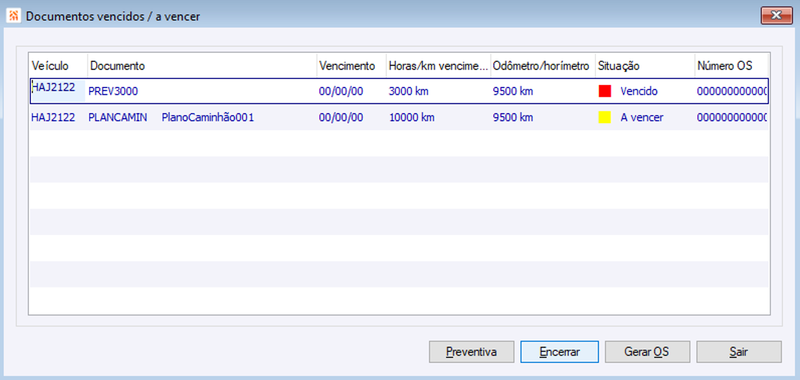Click 00/00/00 date in PREV3000 row

[x=341, y=92]
